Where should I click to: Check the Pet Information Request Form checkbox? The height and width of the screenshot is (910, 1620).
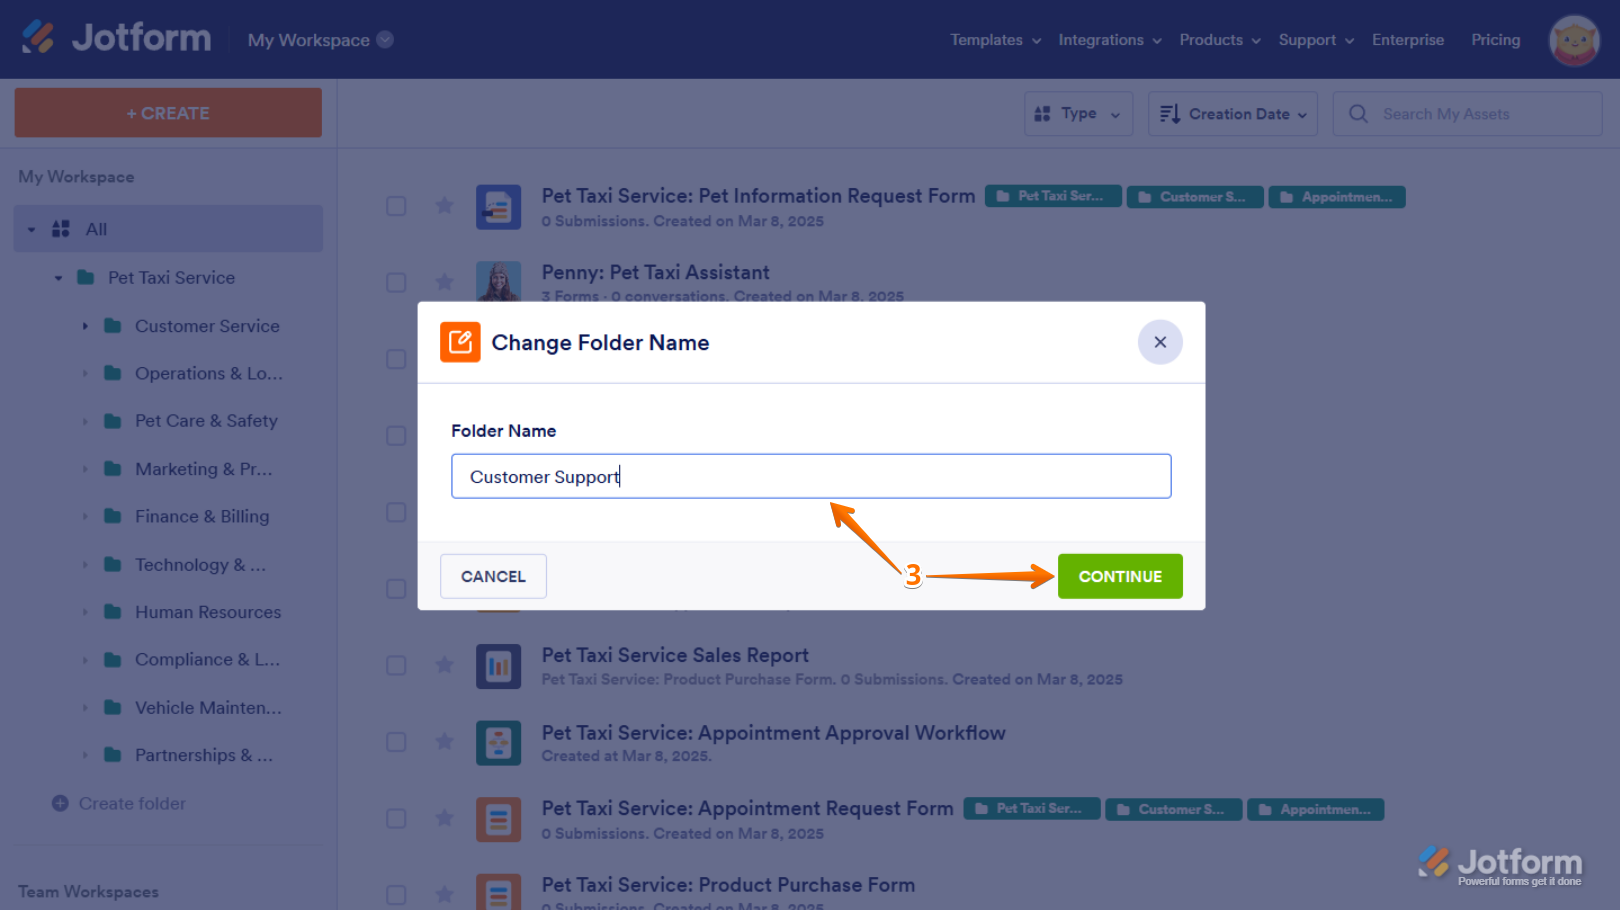[x=396, y=206]
